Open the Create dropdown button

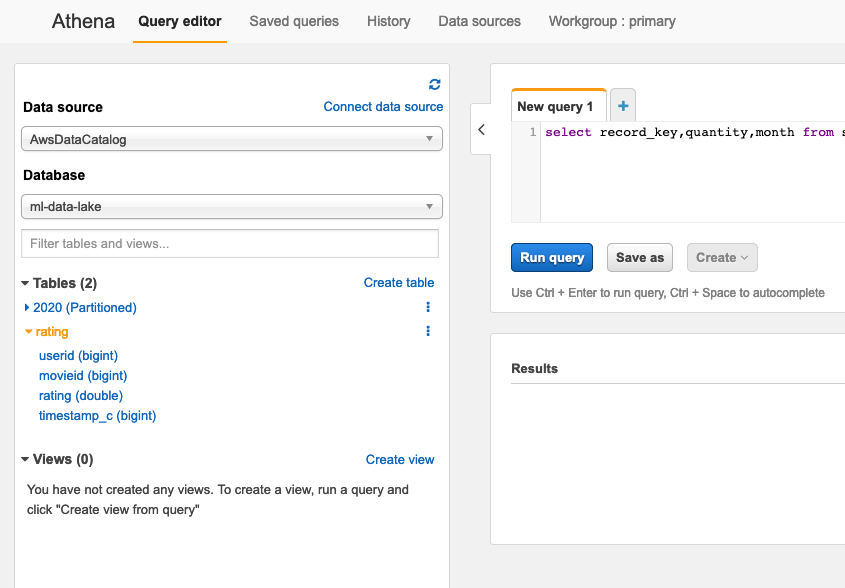pyautogui.click(x=722, y=257)
